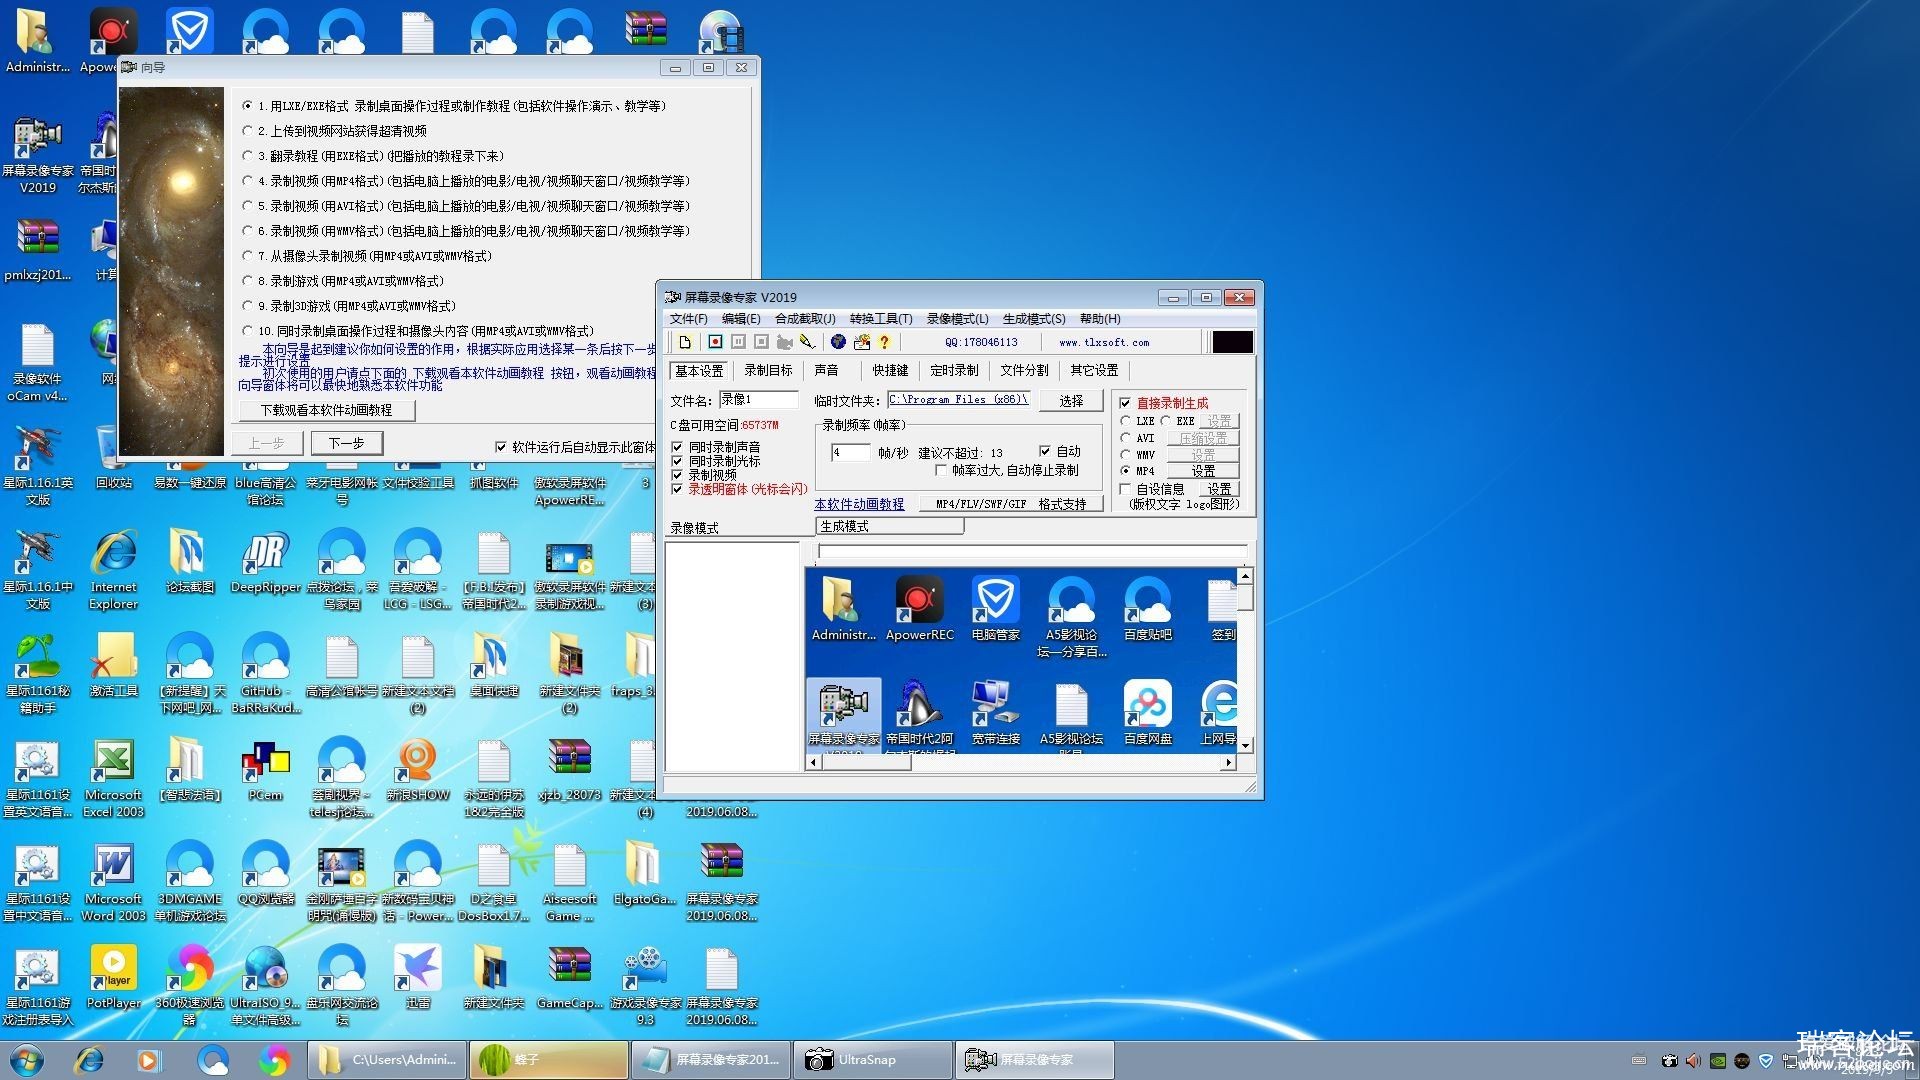The width and height of the screenshot is (1920, 1080).
Task: Open the 生成模式 lower tab
Action: click(890, 526)
